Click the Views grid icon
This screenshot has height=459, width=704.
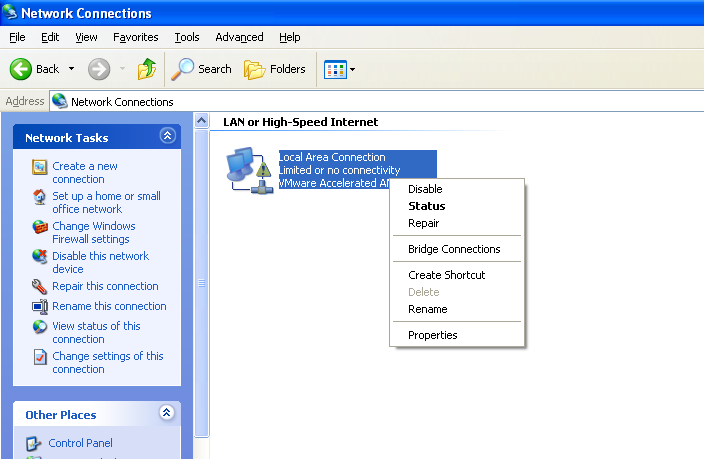[335, 69]
